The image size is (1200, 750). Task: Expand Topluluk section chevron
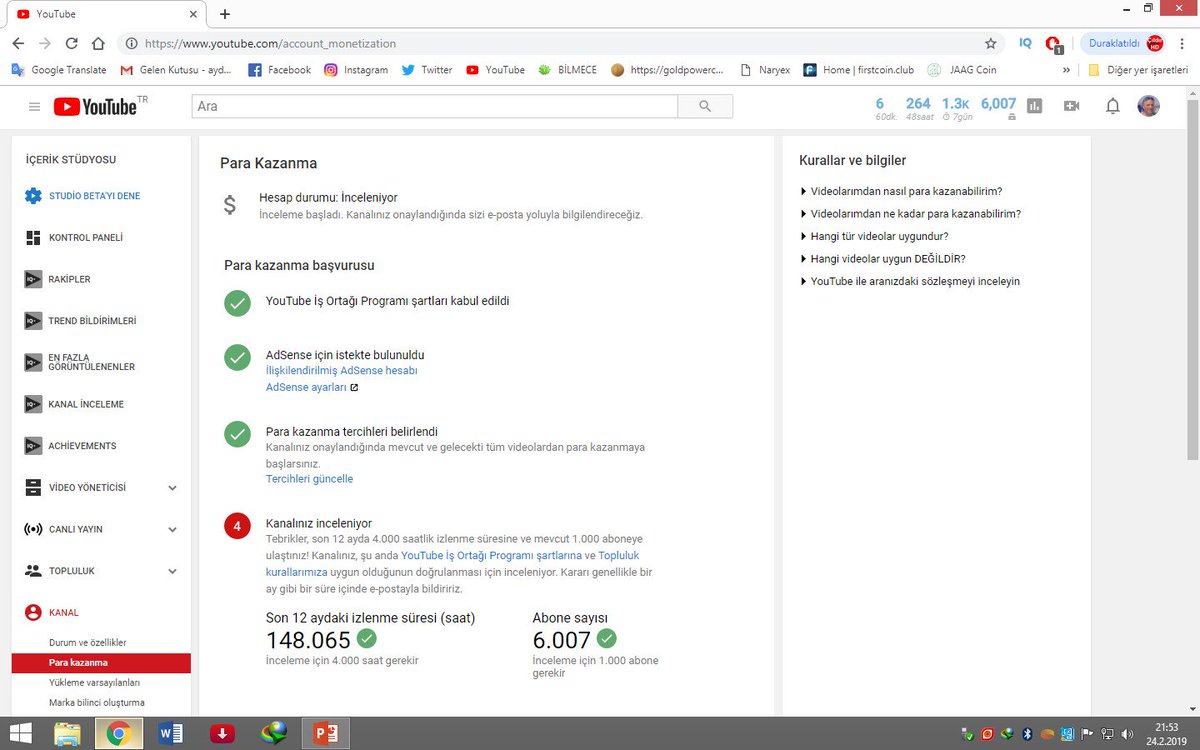172,571
